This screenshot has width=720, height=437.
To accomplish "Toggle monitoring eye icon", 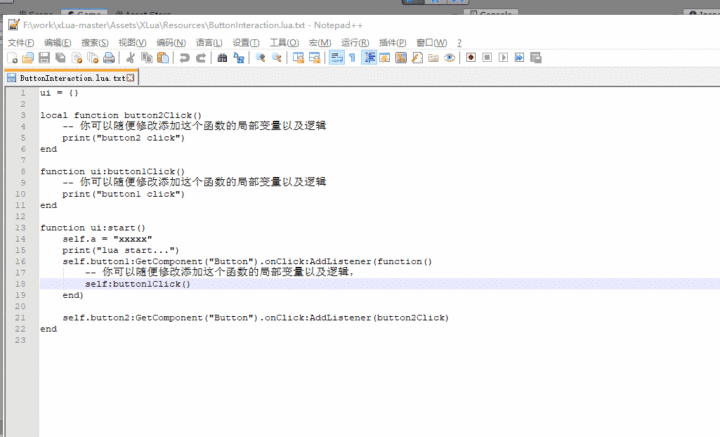I will (450, 58).
